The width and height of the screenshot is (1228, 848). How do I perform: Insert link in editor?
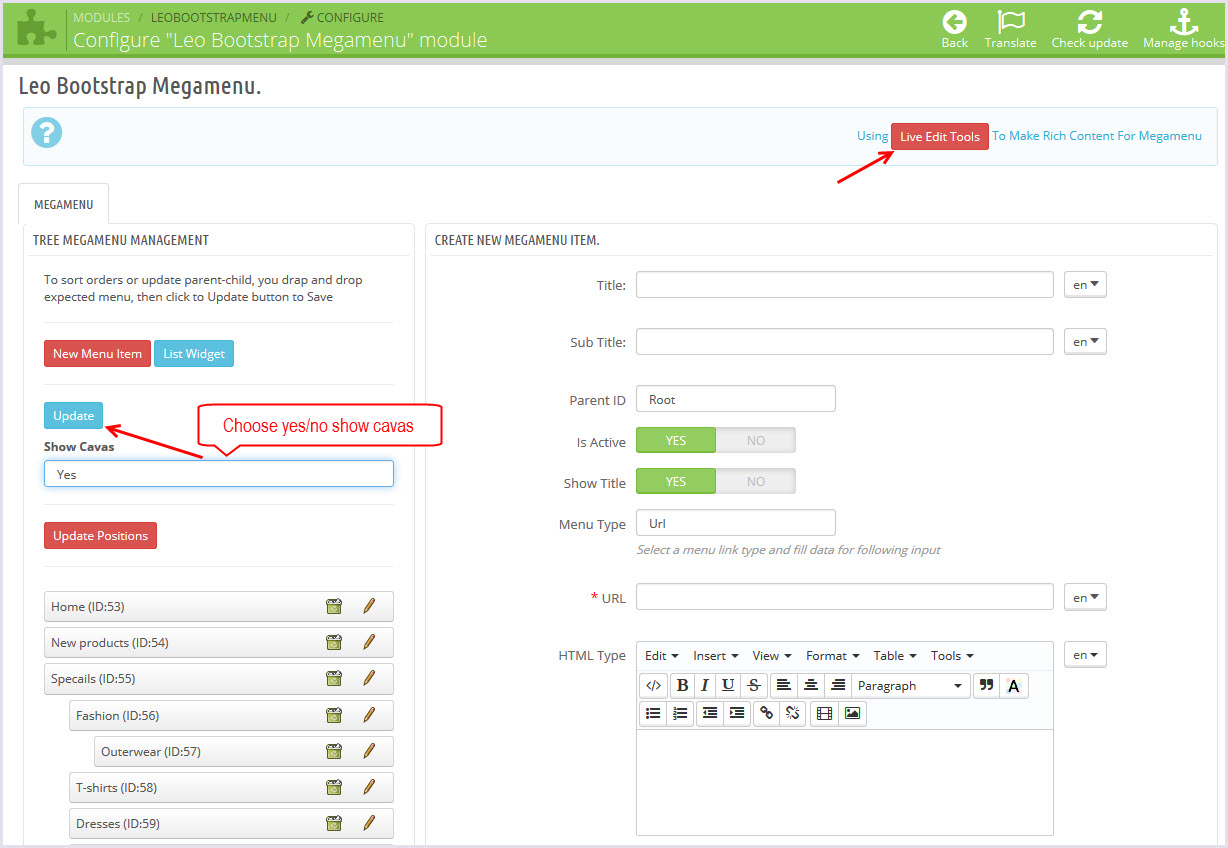pyautogui.click(x=766, y=713)
